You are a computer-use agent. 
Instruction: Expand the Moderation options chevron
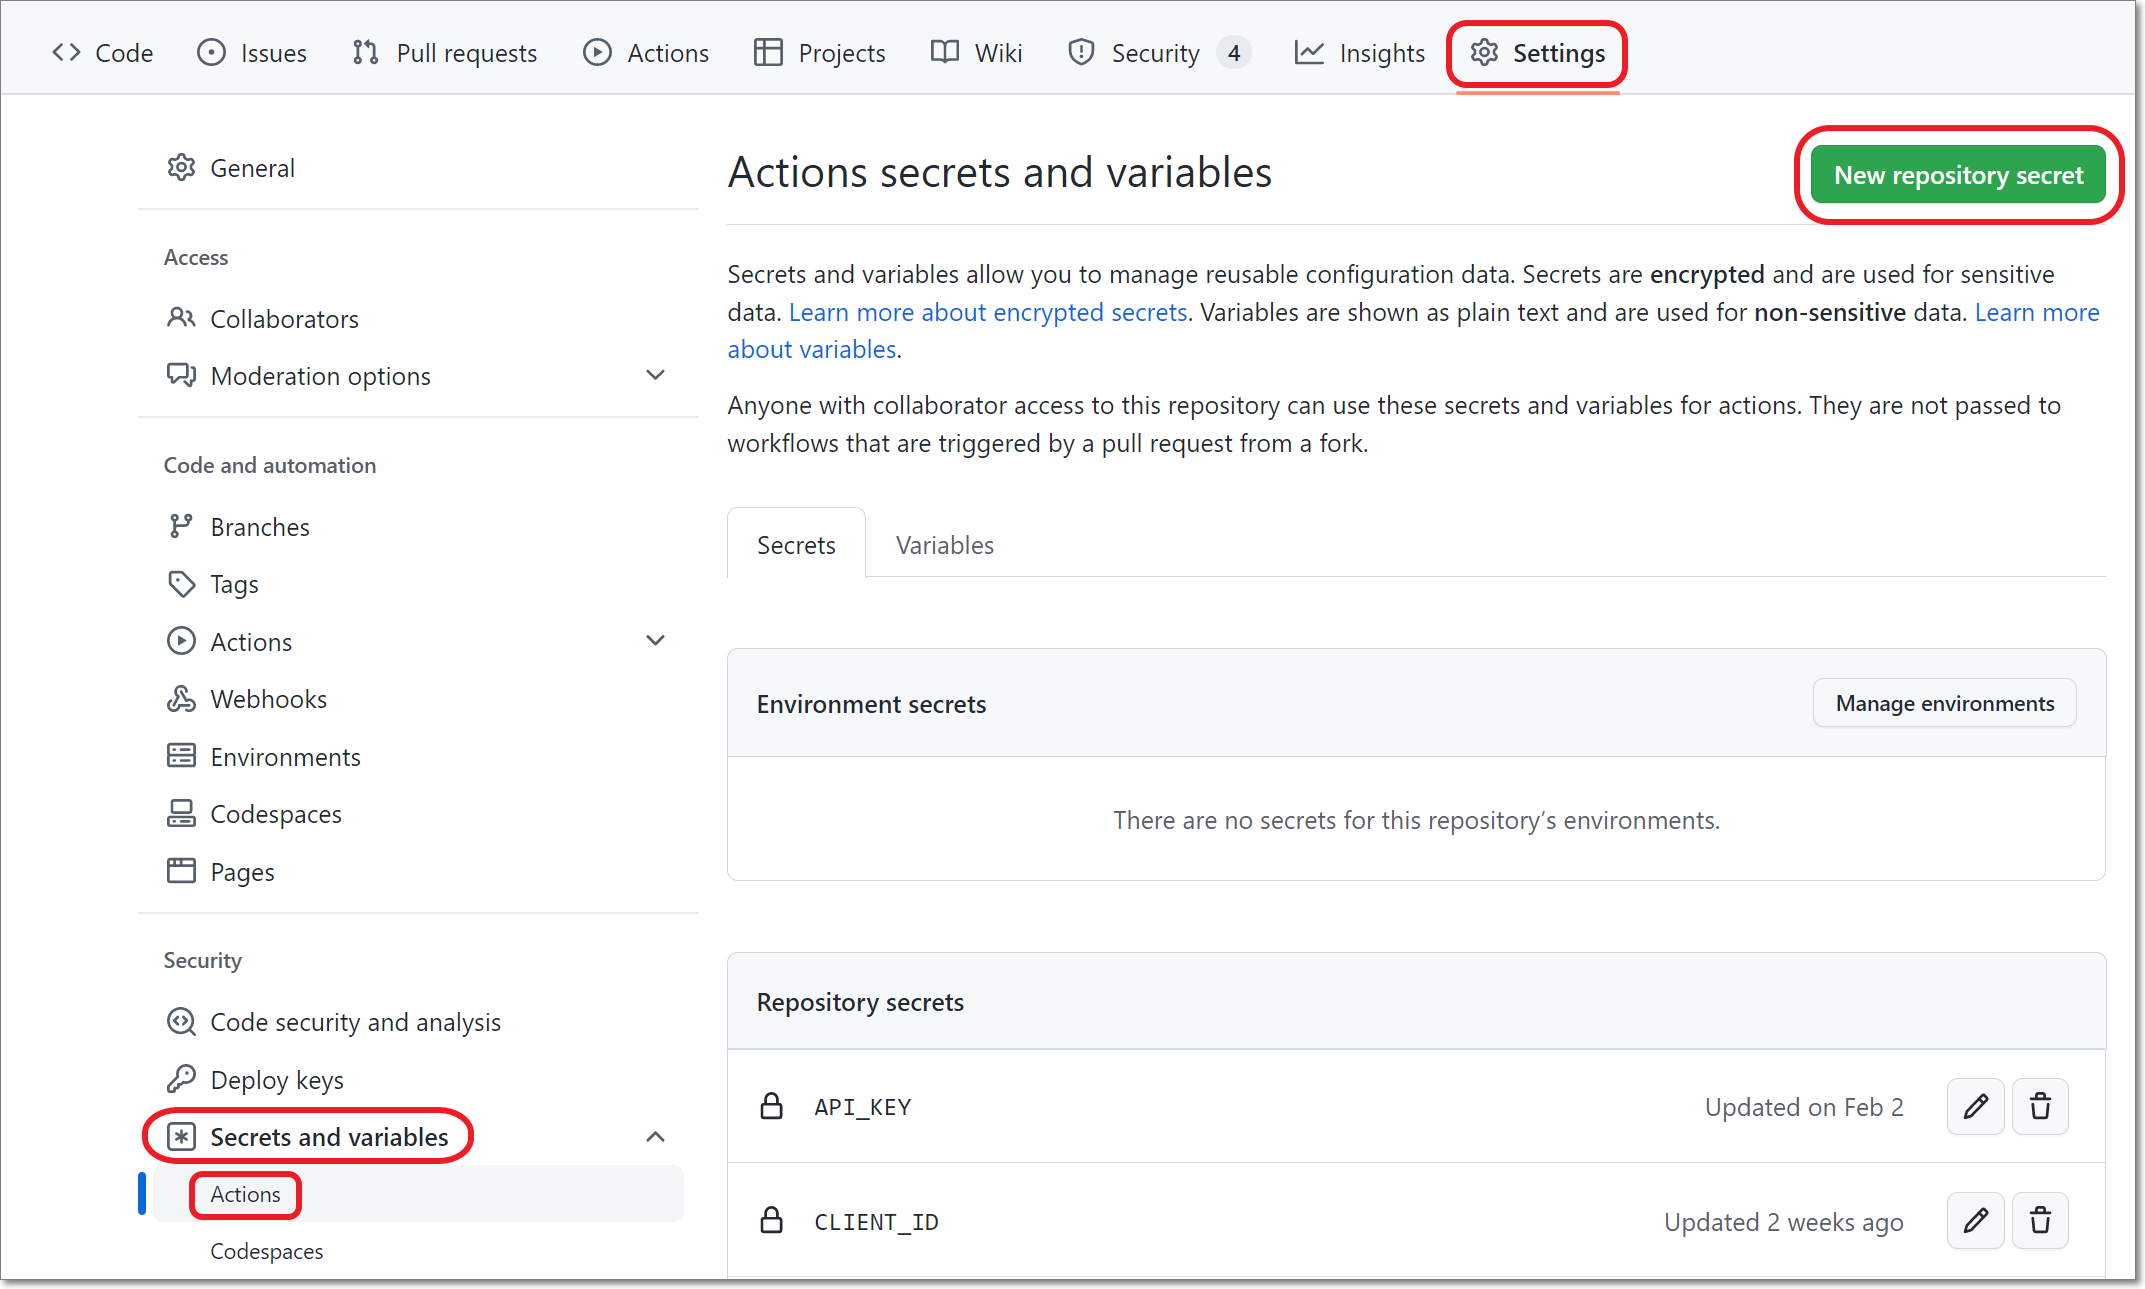[656, 375]
